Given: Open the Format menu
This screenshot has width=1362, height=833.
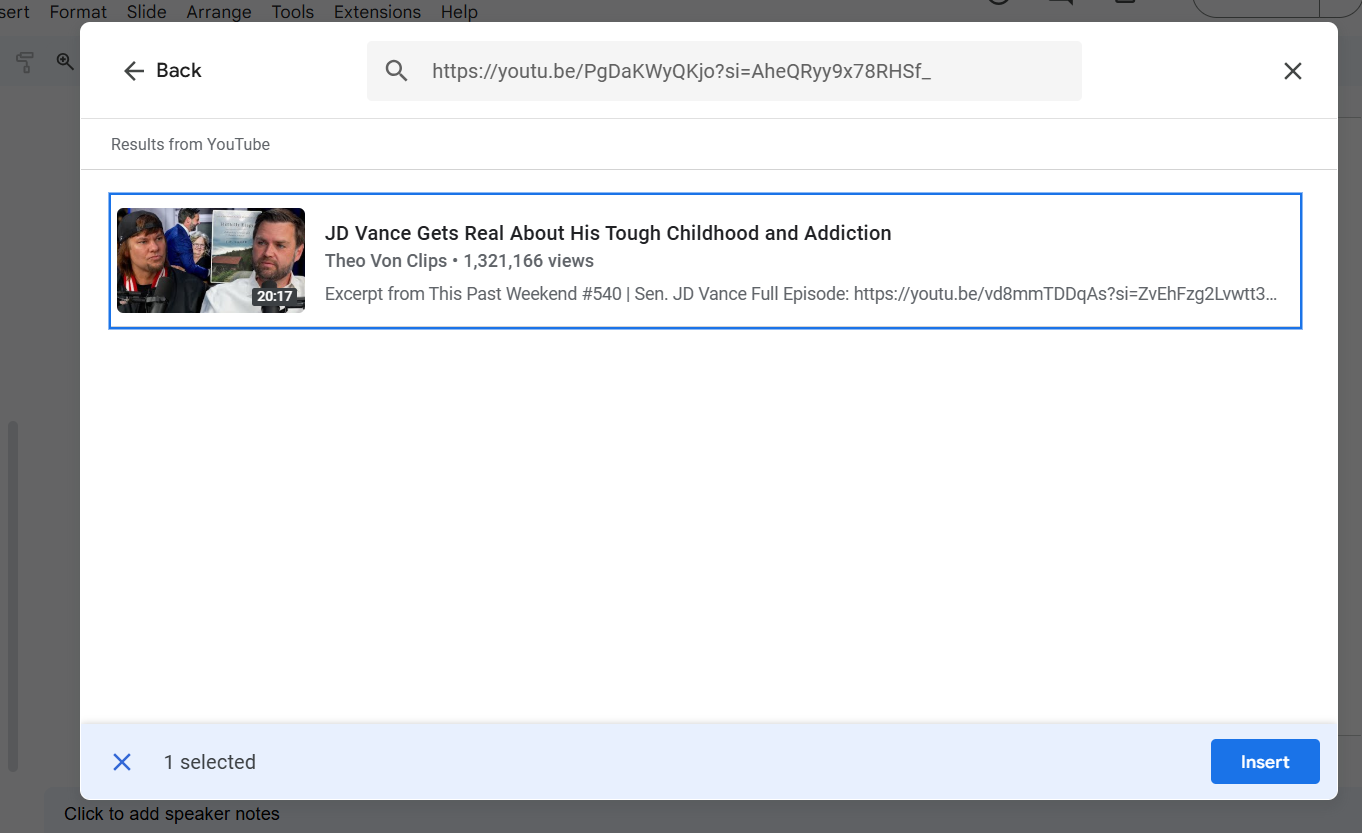Looking at the screenshot, I should click(x=78, y=12).
